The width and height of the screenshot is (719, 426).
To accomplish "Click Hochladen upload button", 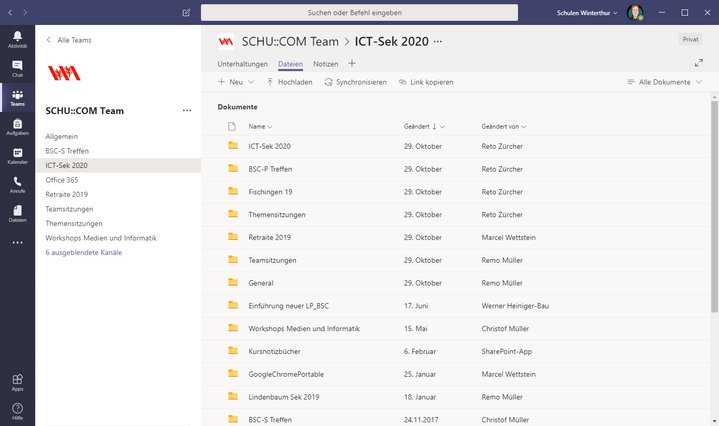I will pyautogui.click(x=289, y=82).
